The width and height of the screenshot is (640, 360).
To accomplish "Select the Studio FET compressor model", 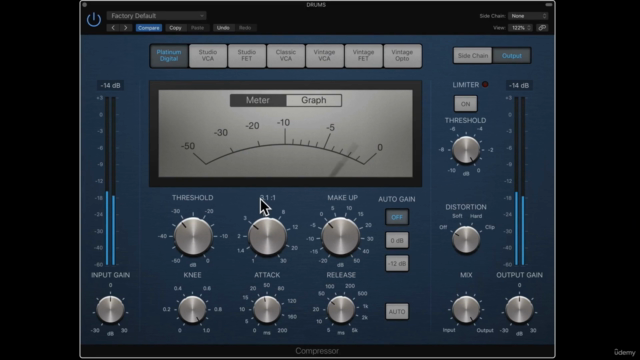I will coord(247,56).
